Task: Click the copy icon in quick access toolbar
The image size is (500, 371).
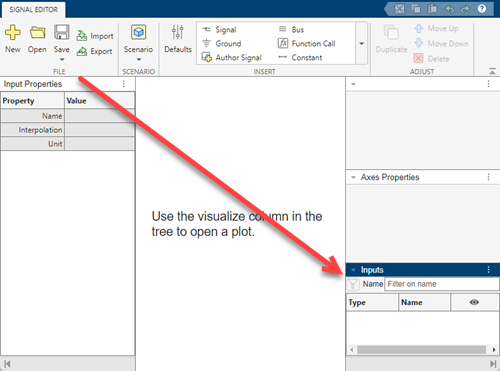Action: tap(416, 9)
